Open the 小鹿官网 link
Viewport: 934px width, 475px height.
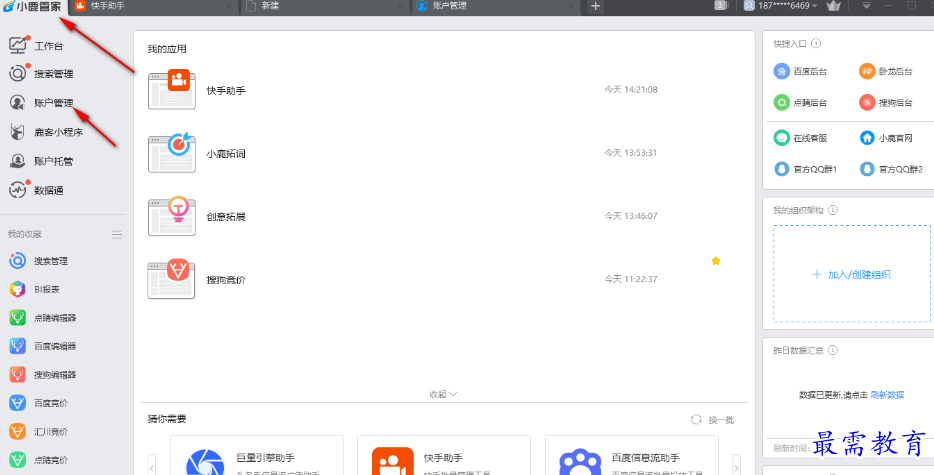click(x=886, y=138)
